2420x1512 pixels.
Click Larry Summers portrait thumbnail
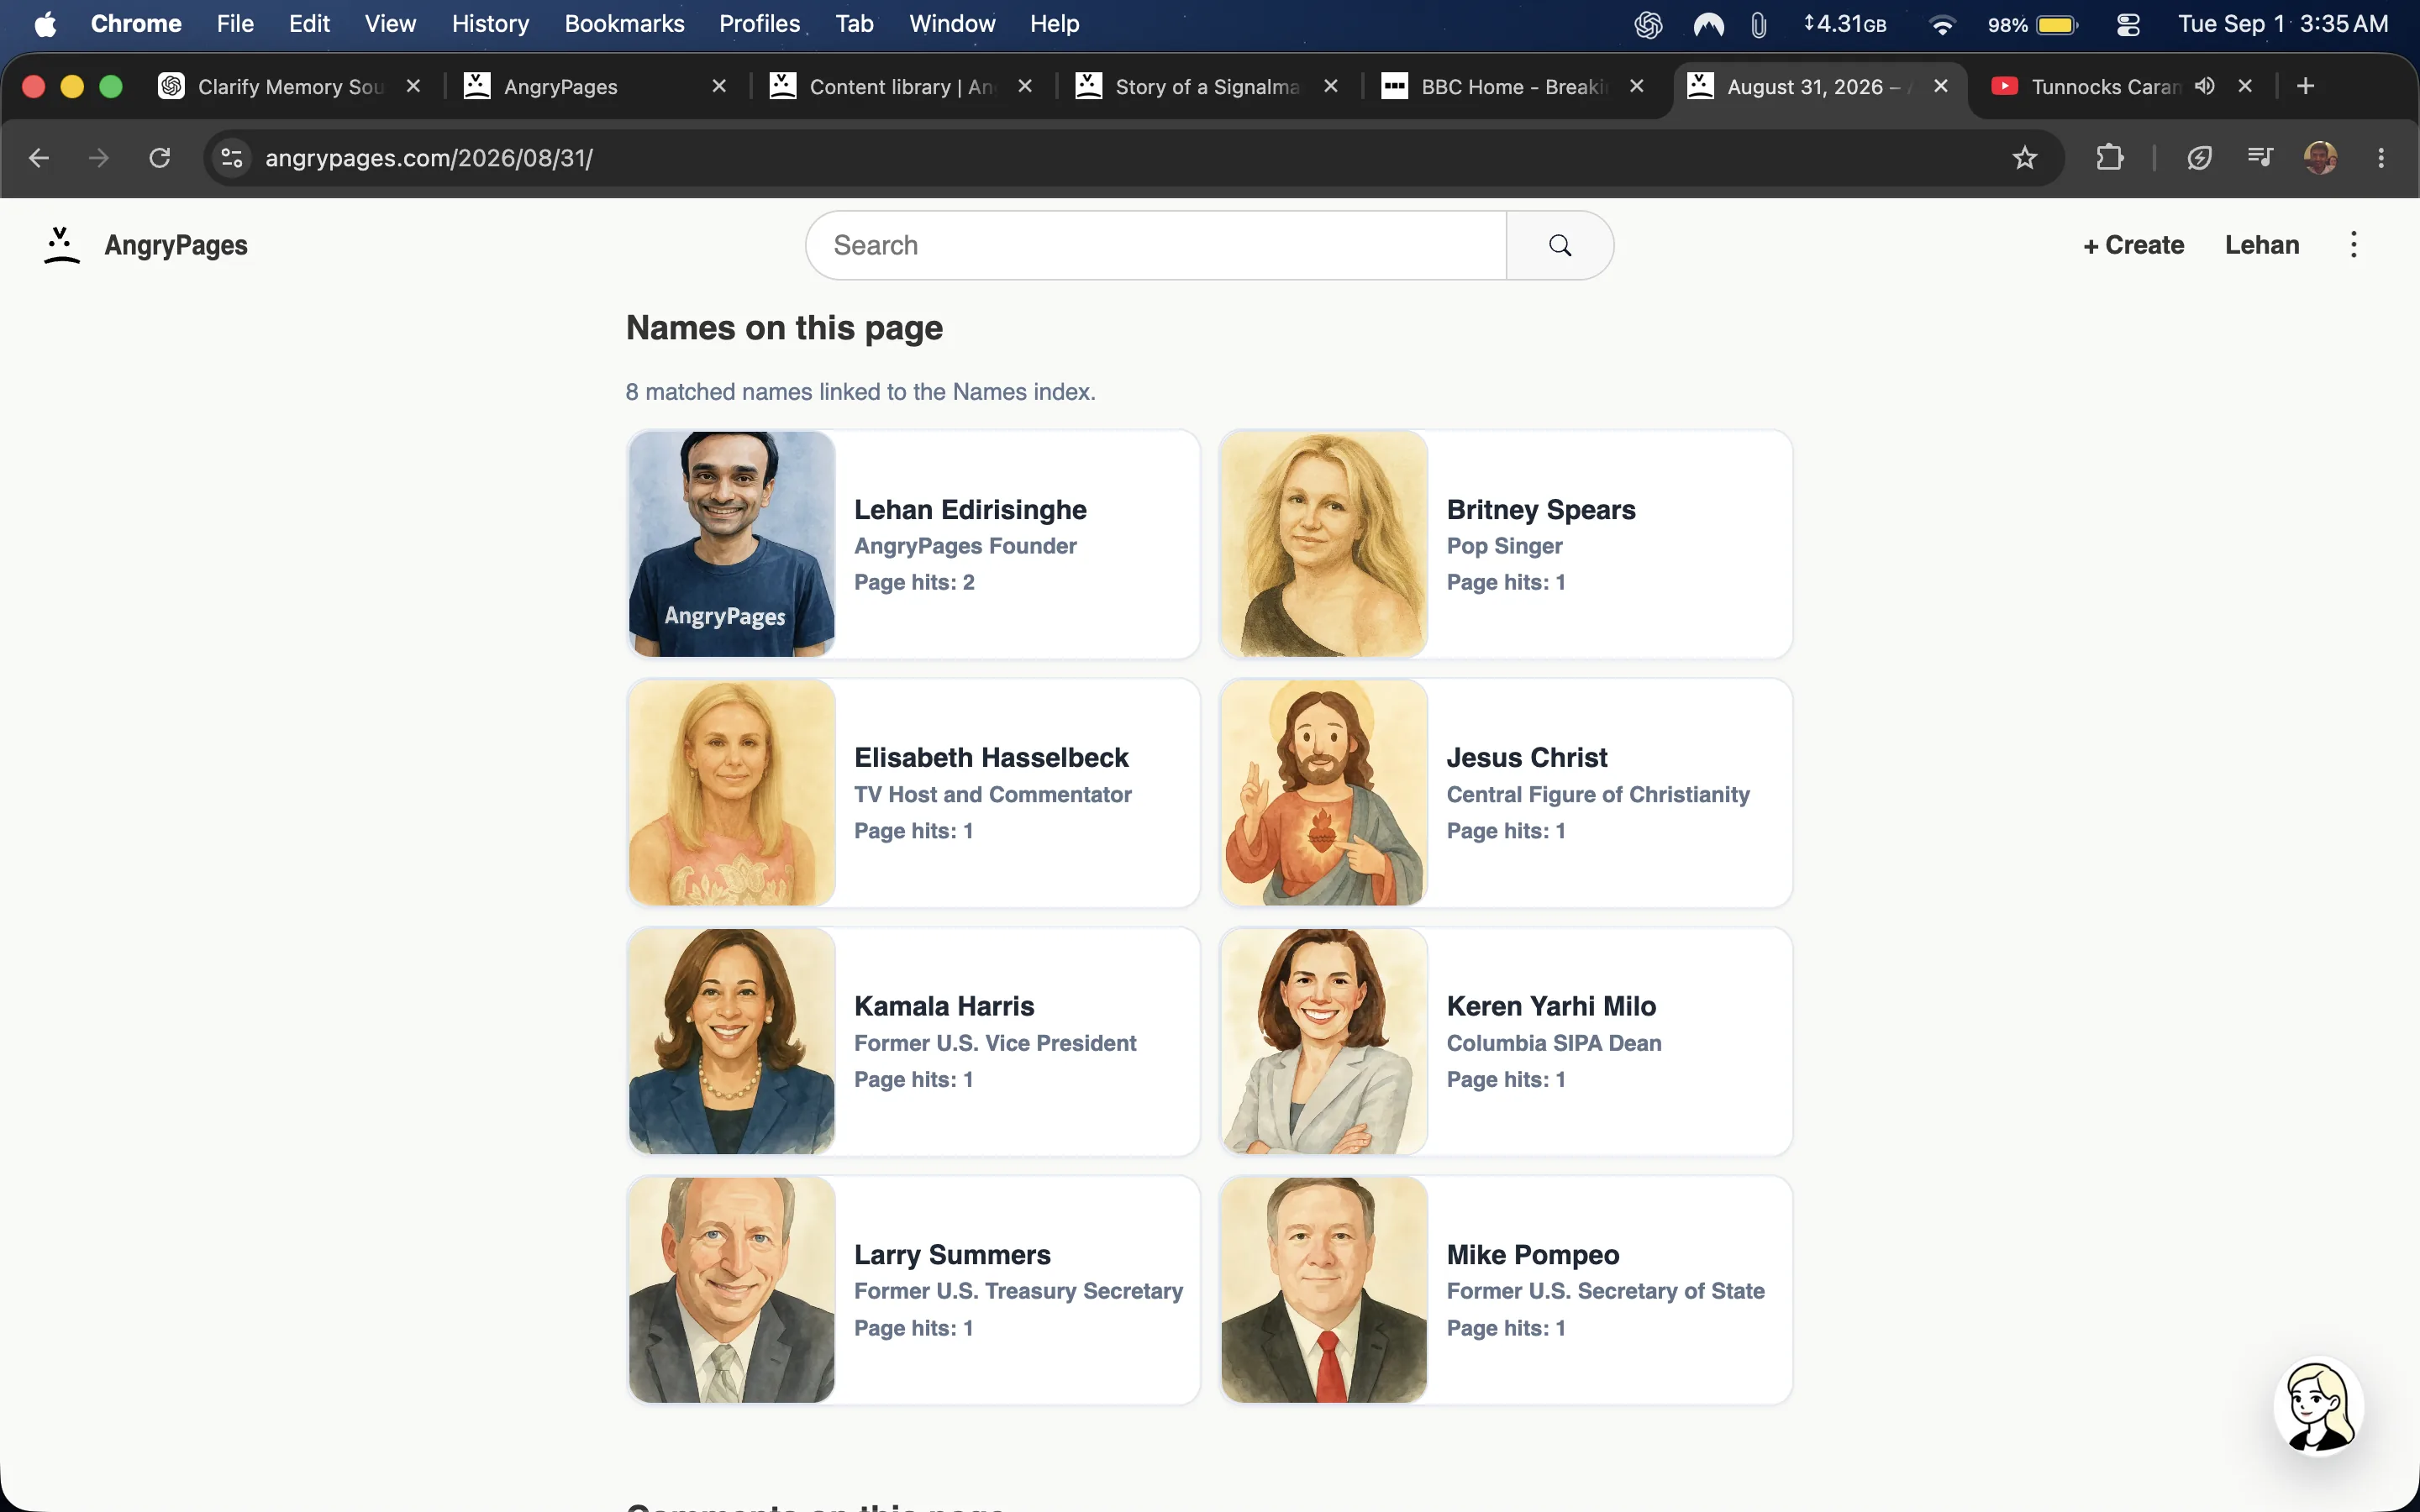pyautogui.click(x=731, y=1290)
